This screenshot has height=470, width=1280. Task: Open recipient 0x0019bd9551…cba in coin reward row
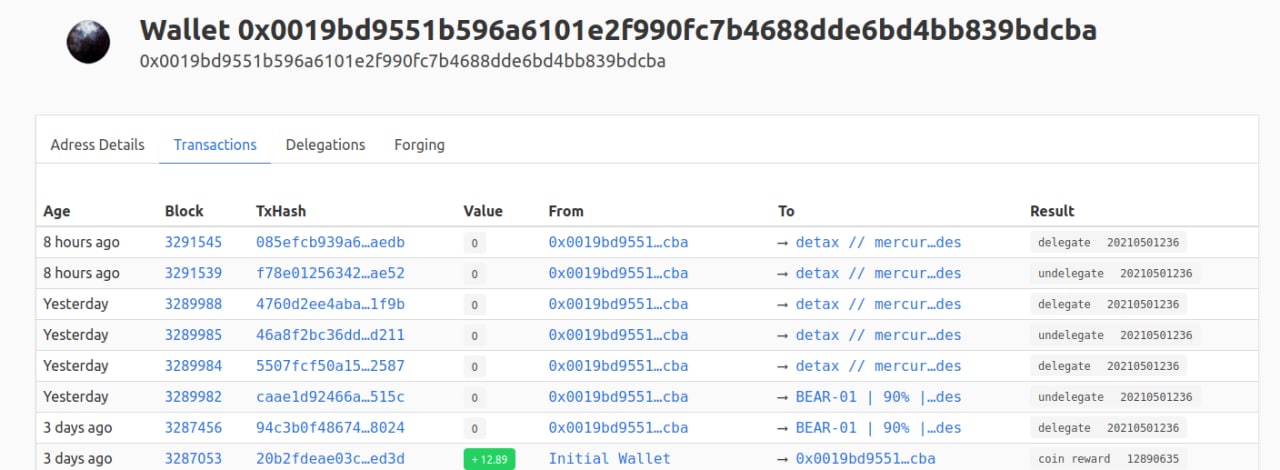(x=865, y=459)
